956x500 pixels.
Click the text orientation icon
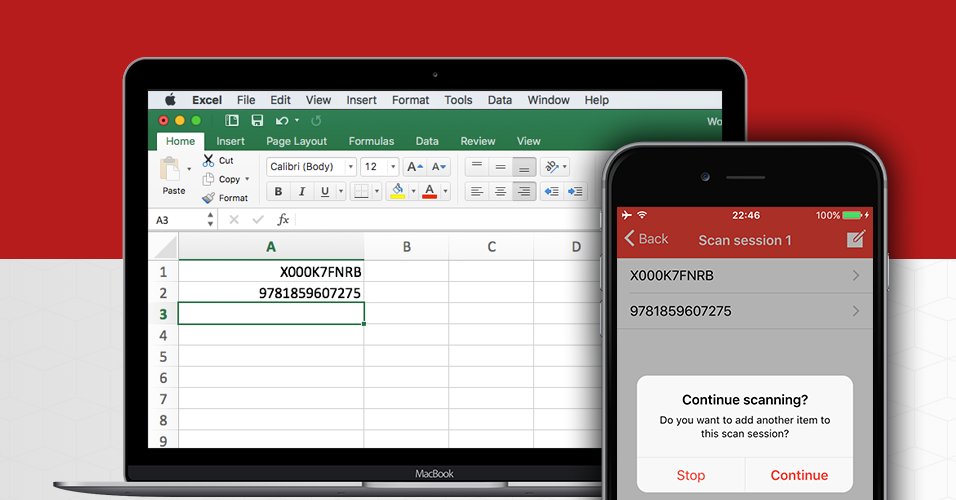coord(551,166)
